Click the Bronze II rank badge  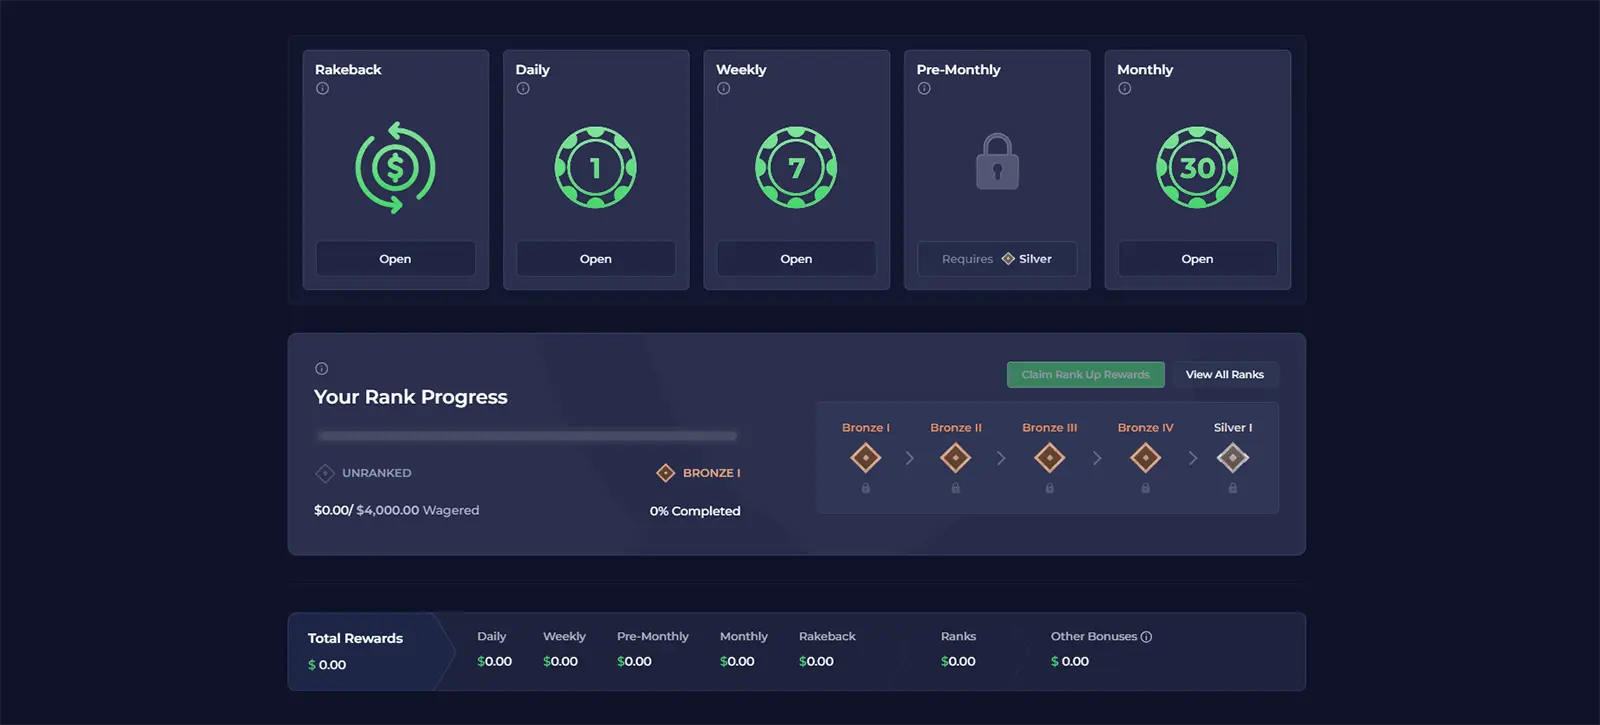(x=955, y=458)
